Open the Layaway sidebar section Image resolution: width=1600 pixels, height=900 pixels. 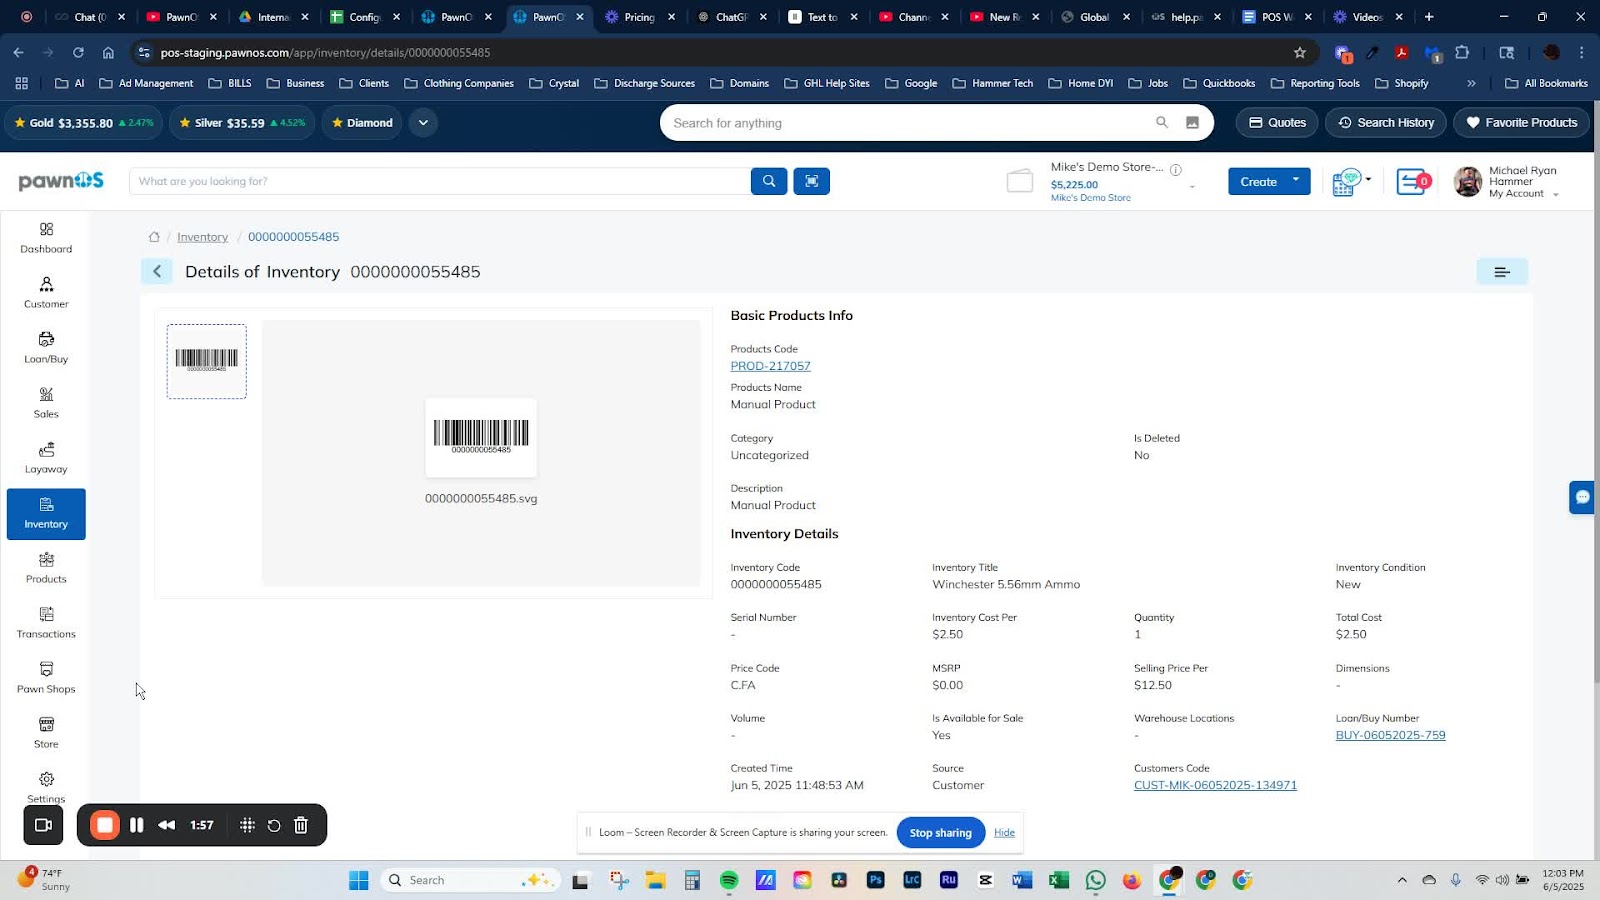46,458
